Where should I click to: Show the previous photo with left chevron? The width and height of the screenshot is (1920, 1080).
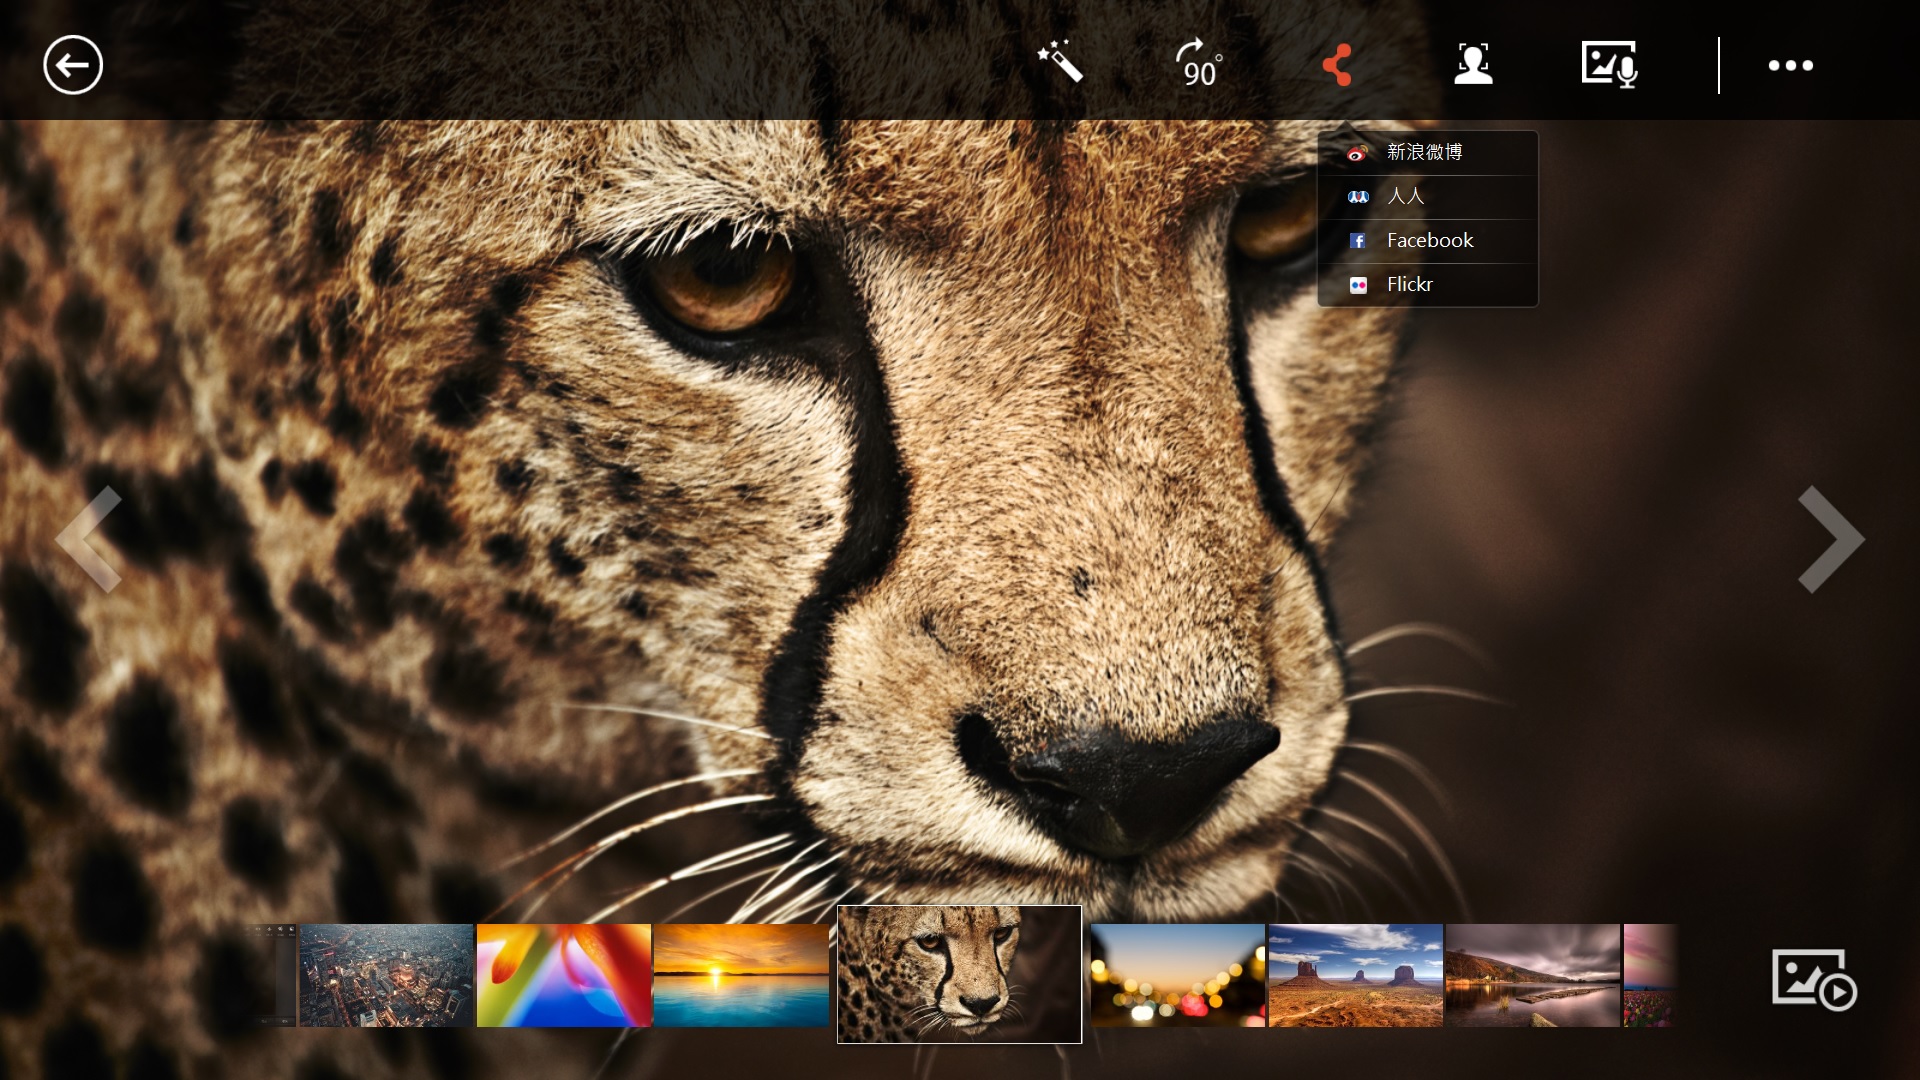point(89,540)
